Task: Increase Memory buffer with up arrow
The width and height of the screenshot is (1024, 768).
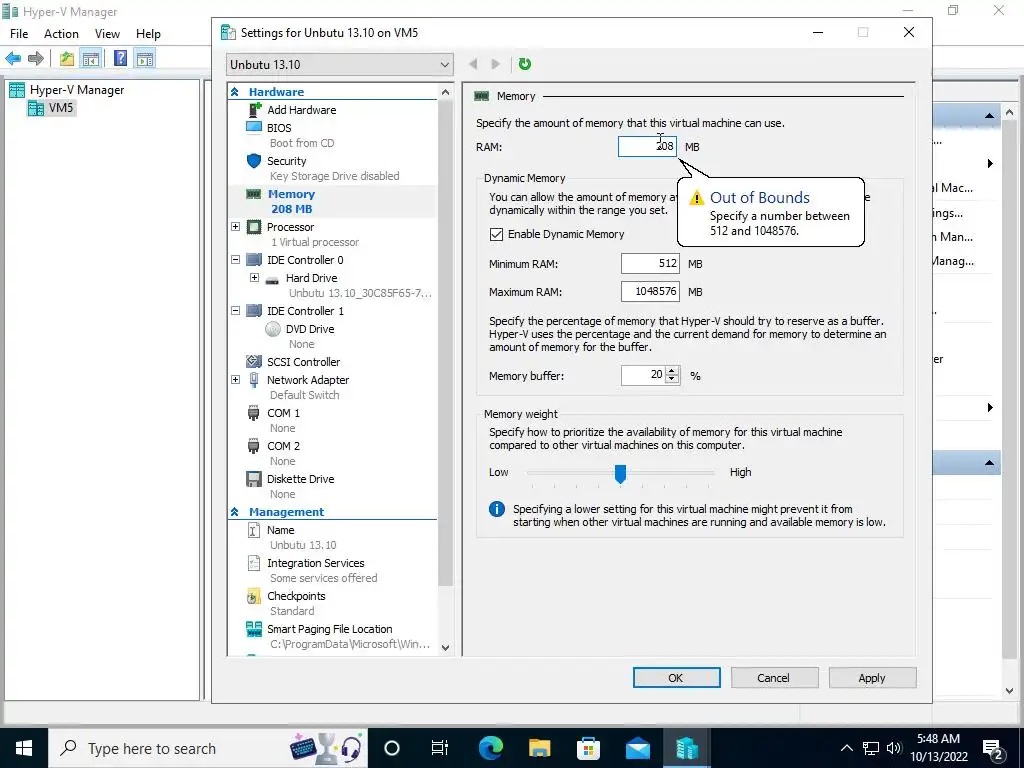Action: pyautogui.click(x=672, y=370)
